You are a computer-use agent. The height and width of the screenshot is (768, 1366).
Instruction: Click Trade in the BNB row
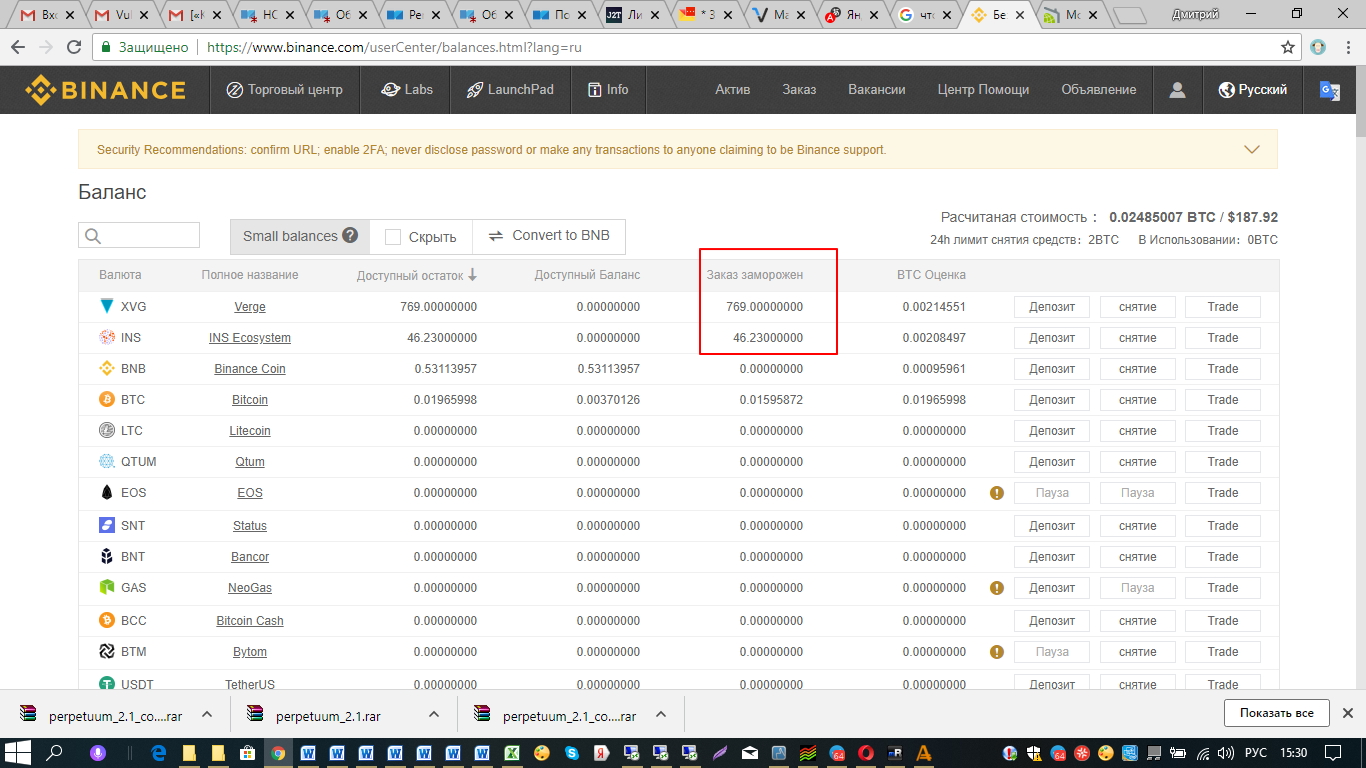pyautogui.click(x=1223, y=369)
